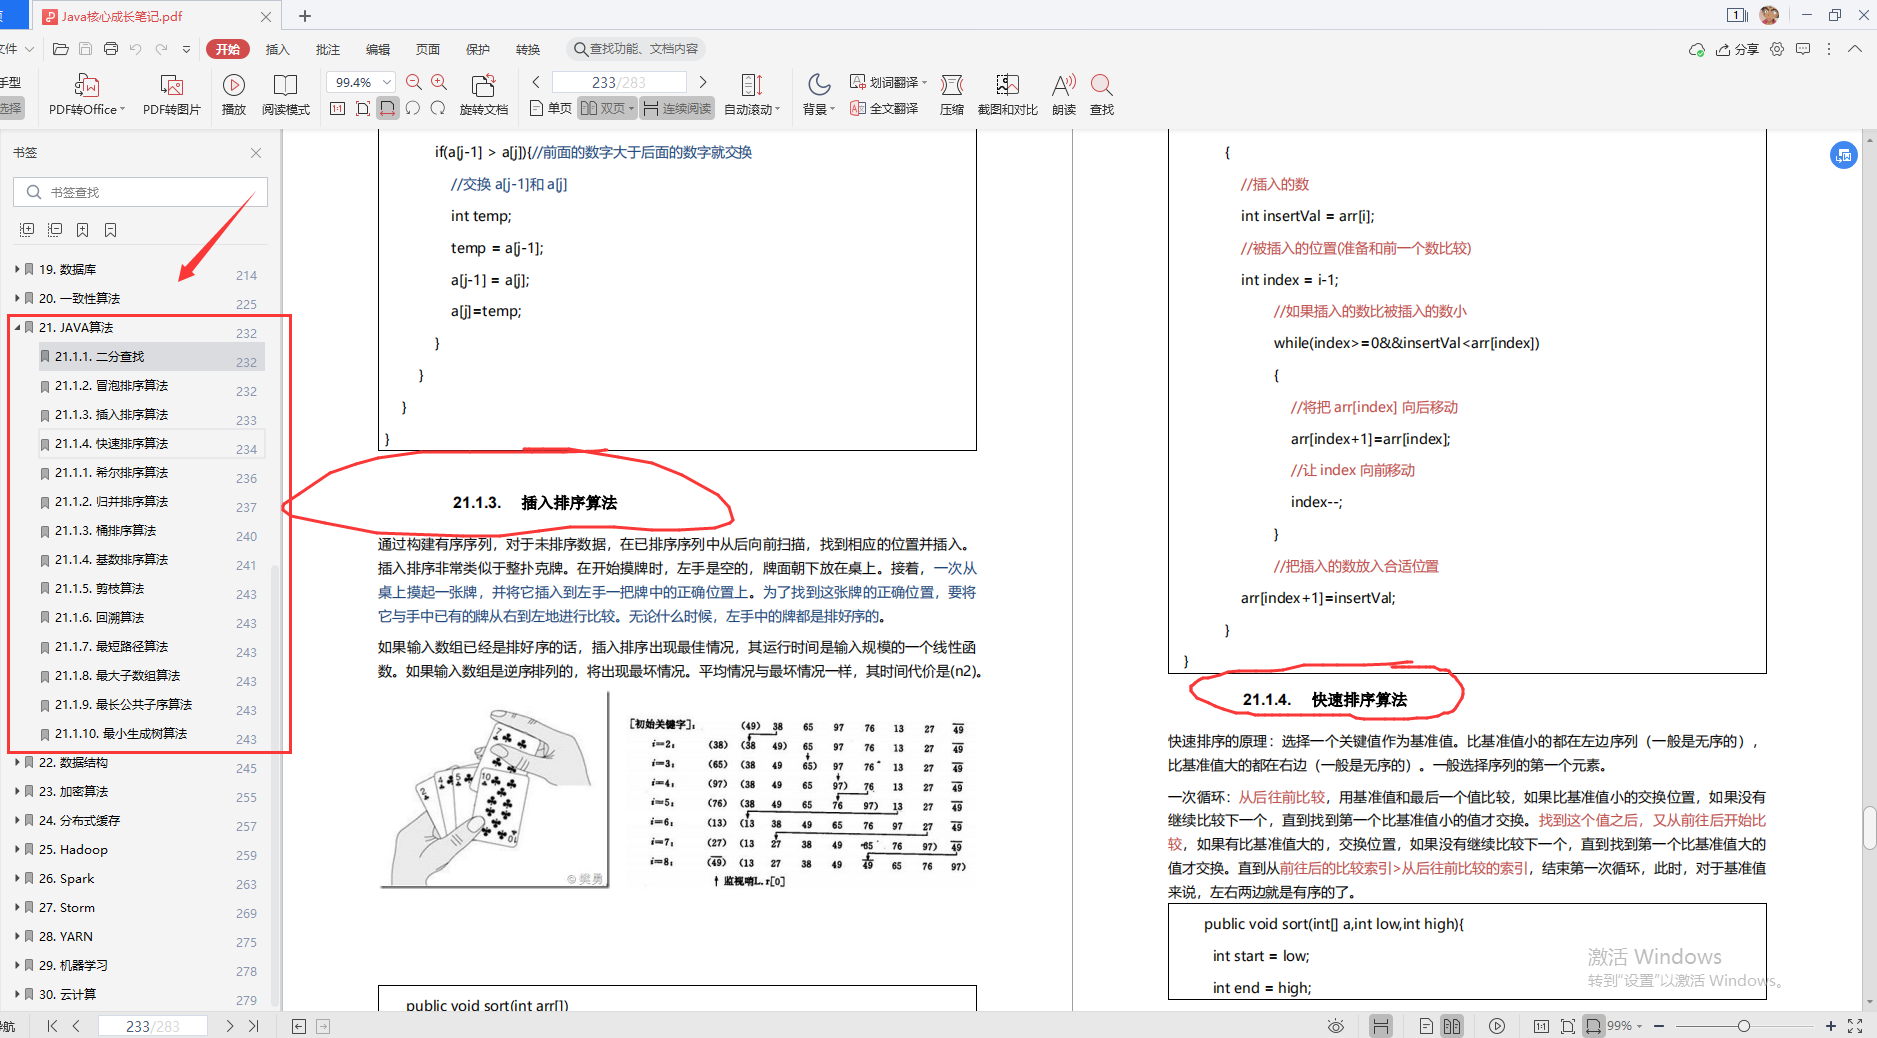Open the 压缩 compress PDF tool

point(951,95)
